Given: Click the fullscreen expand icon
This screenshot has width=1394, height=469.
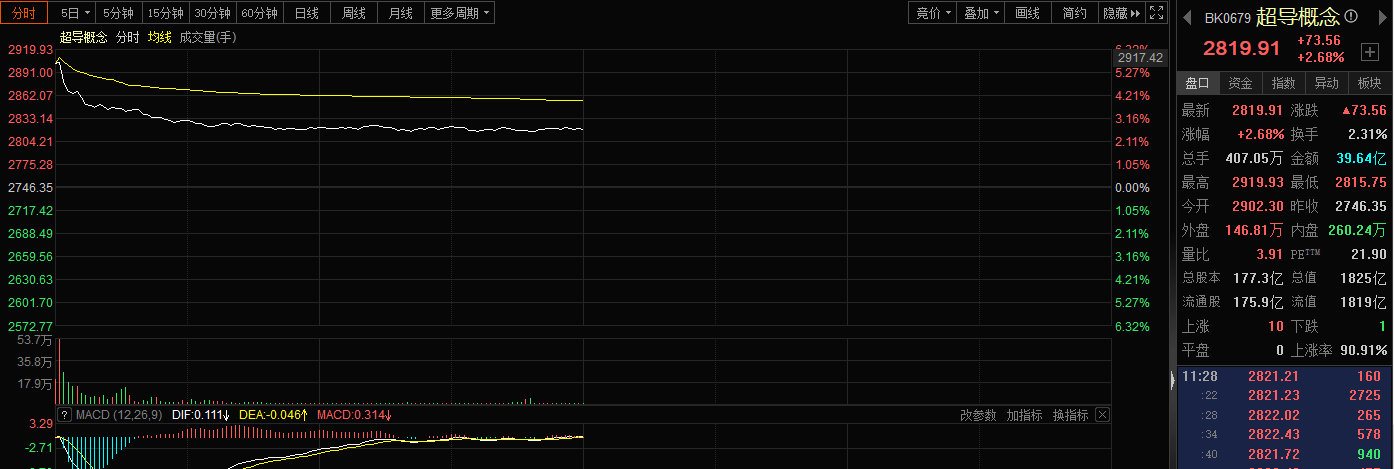Looking at the screenshot, I should 1156,13.
